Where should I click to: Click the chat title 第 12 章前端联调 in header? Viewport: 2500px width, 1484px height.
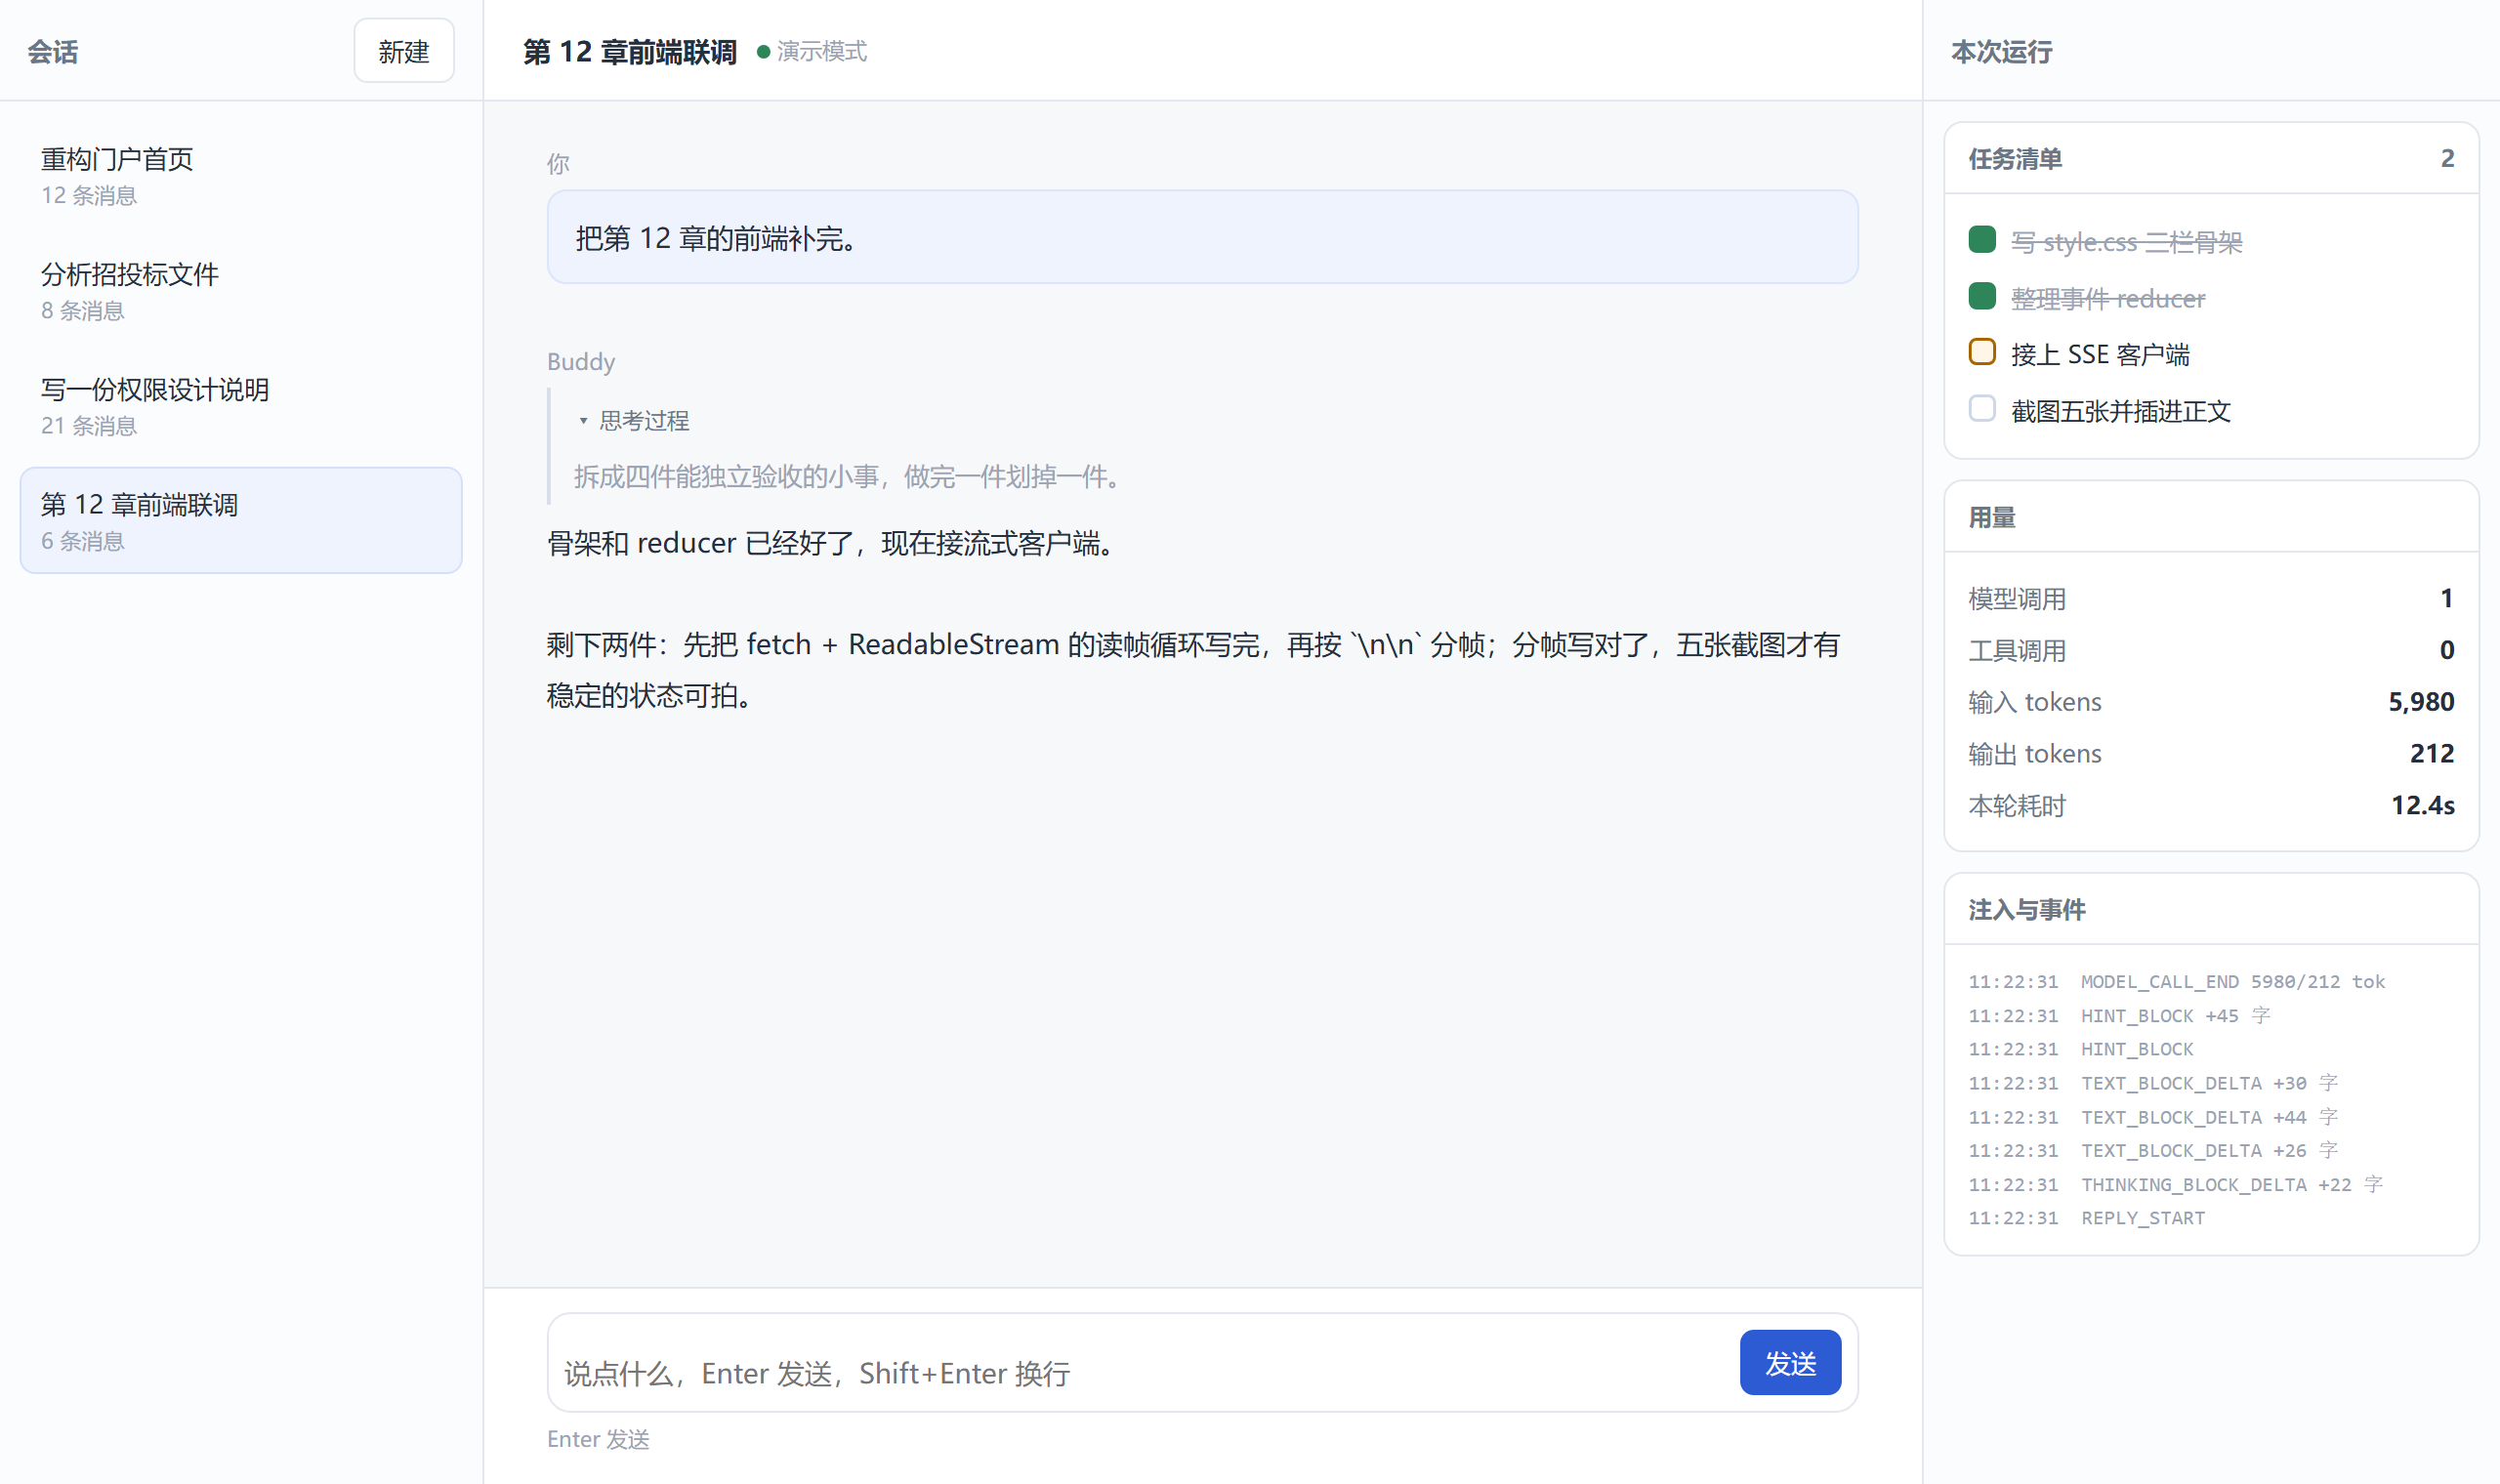click(629, 52)
